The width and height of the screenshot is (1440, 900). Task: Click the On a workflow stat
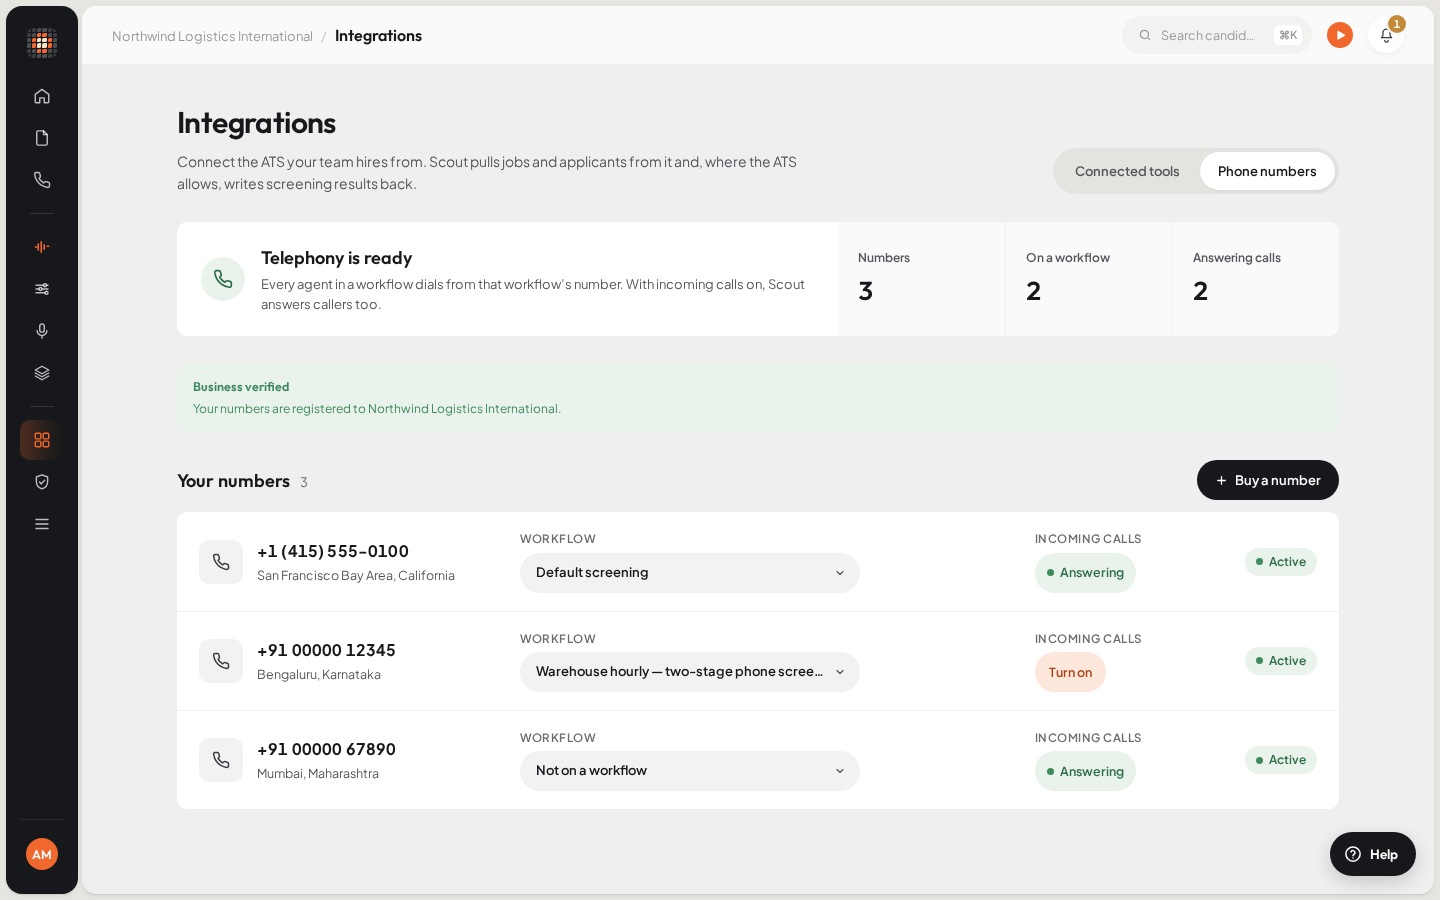(1088, 279)
